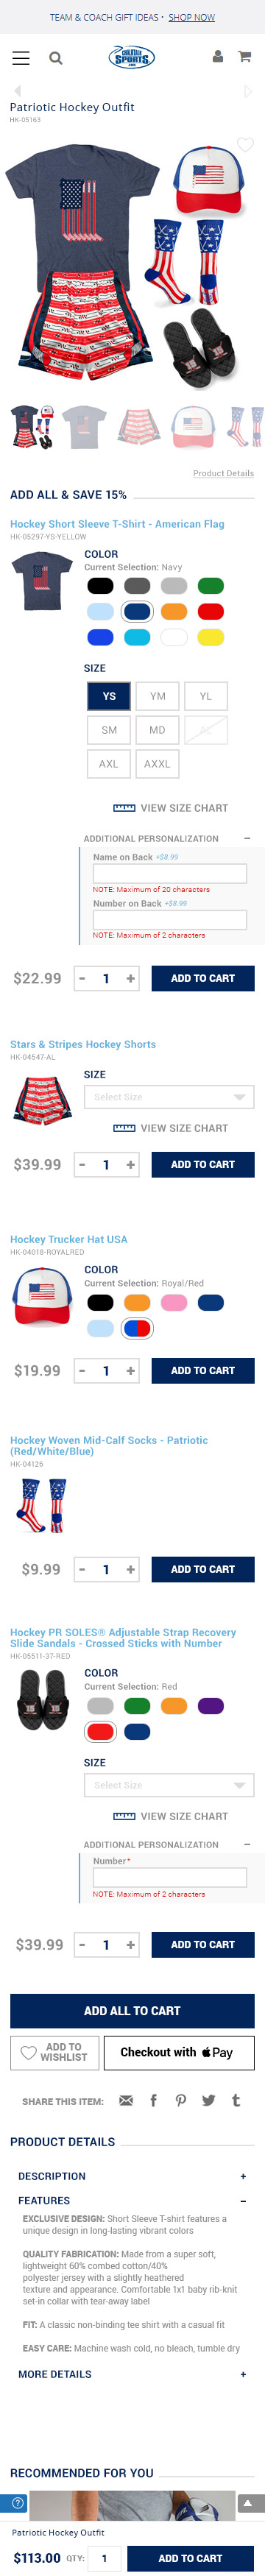Open the hockey shorts Select Size dropdown
The width and height of the screenshot is (265, 2576).
click(169, 1097)
